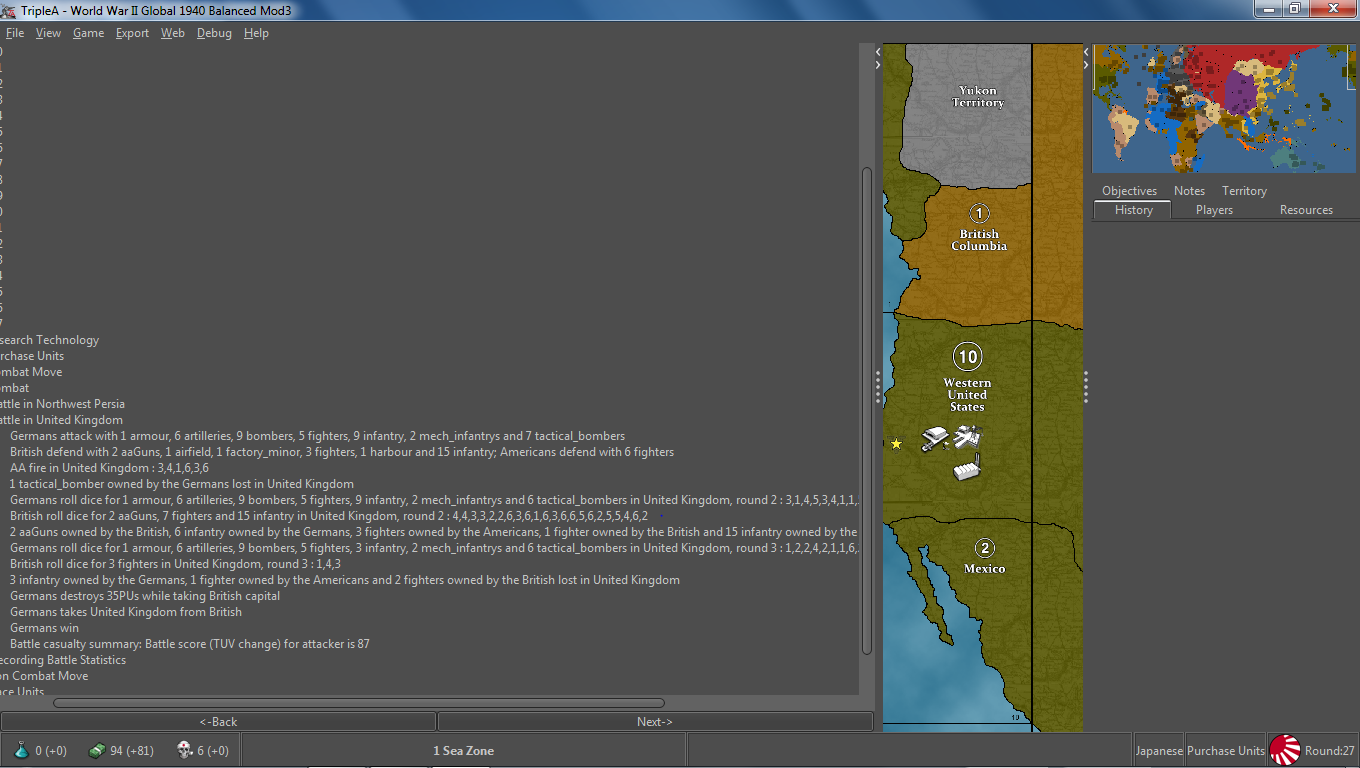Image resolution: width=1360 pixels, height=768 pixels.
Task: Select the 'Purchase Units' history row
Action: [x=32, y=356]
